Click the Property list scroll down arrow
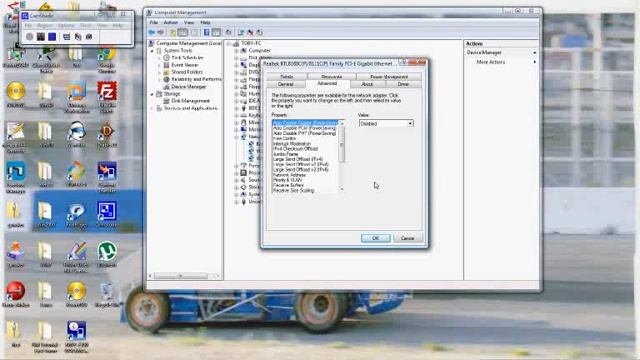Image resolution: width=640 pixels, height=360 pixels. coord(342,189)
